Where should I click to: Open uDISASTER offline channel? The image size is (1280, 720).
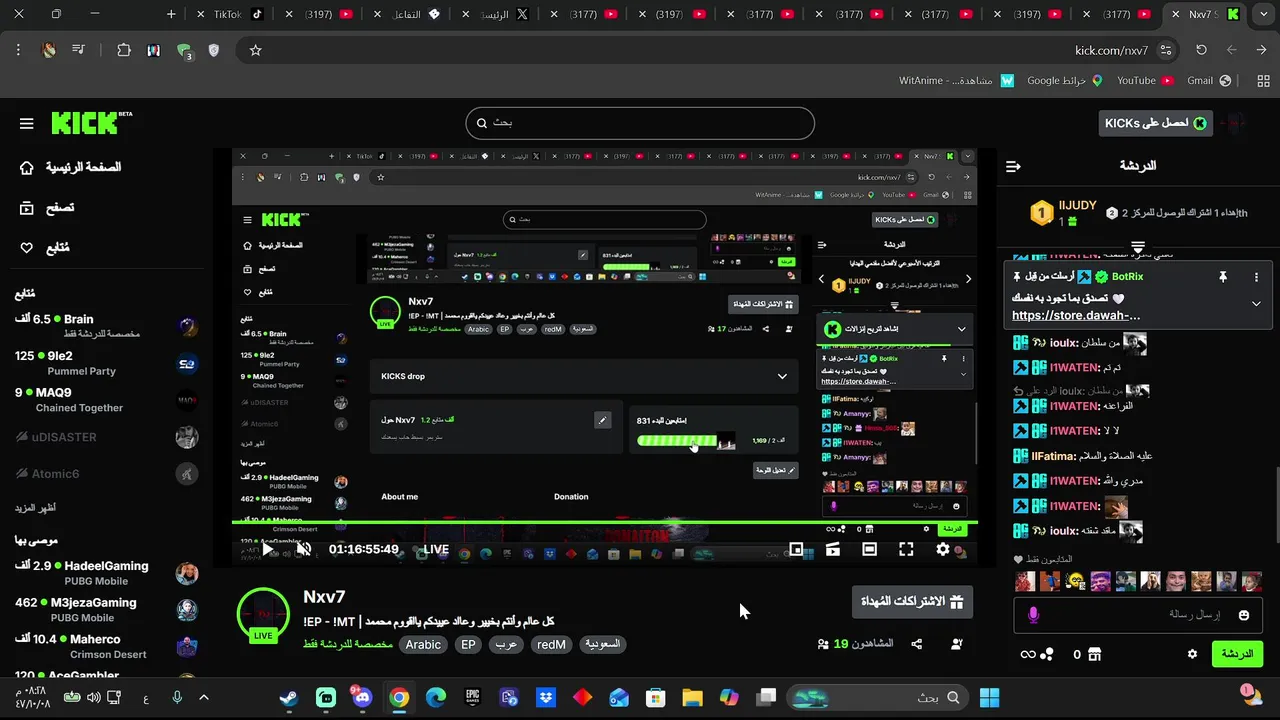pyautogui.click(x=105, y=437)
